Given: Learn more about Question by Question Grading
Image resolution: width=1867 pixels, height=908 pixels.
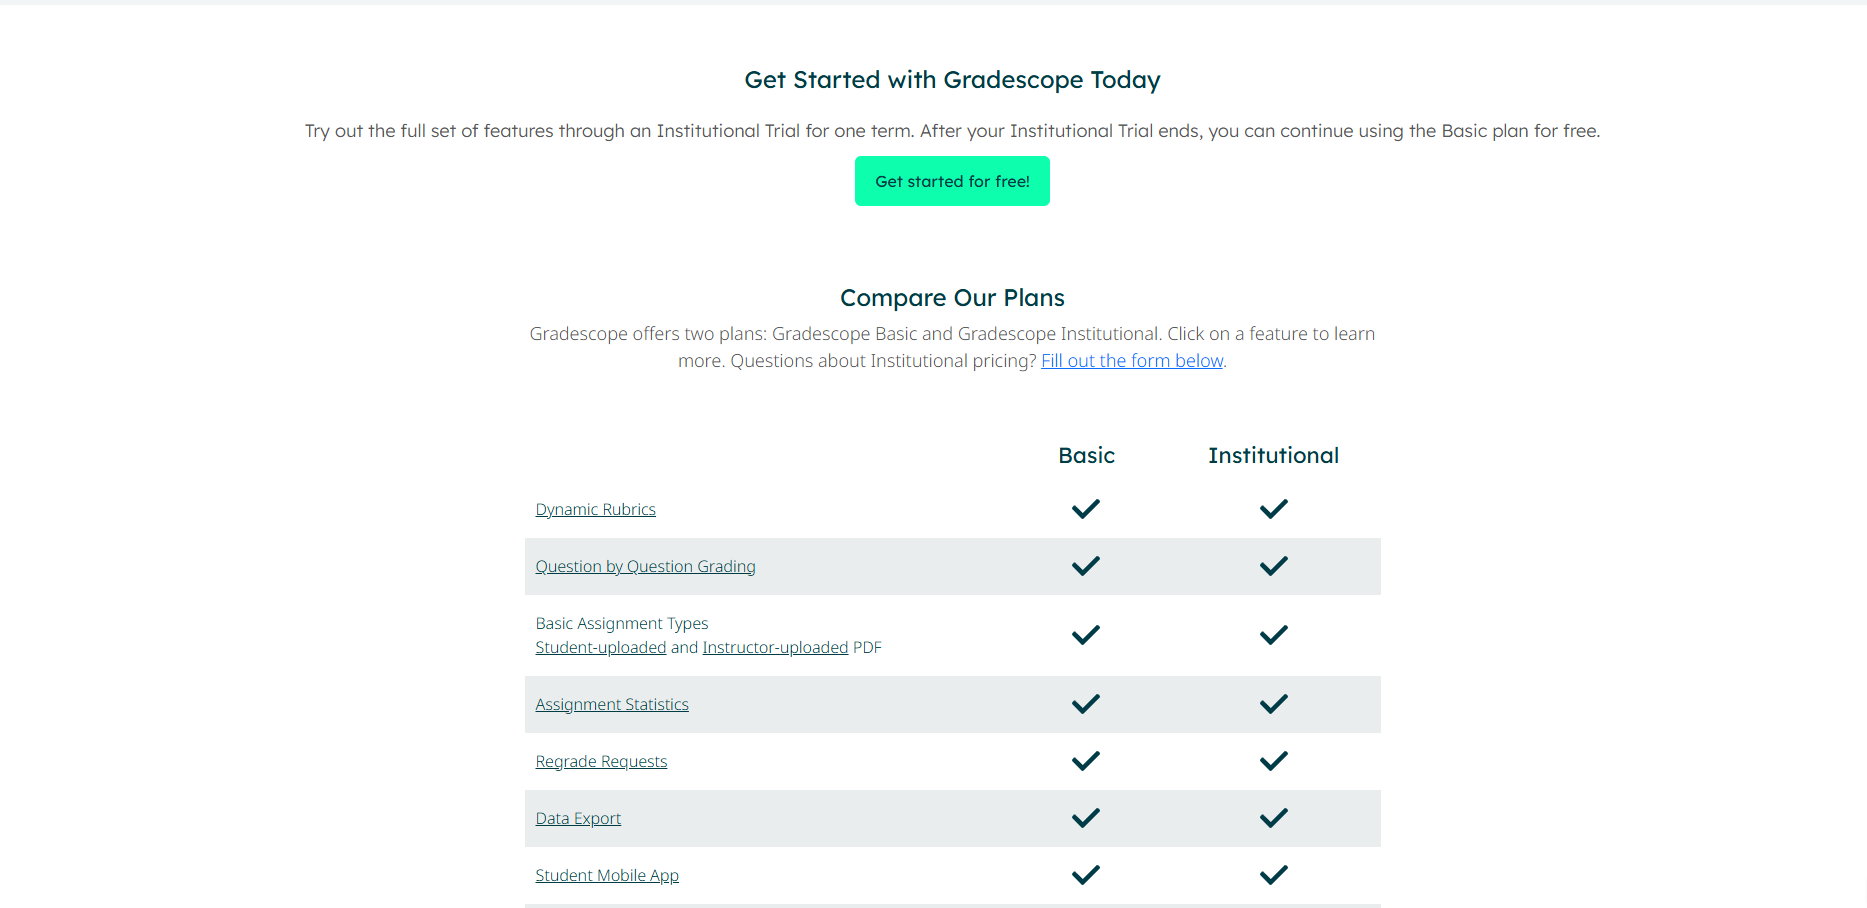Looking at the screenshot, I should click(645, 566).
